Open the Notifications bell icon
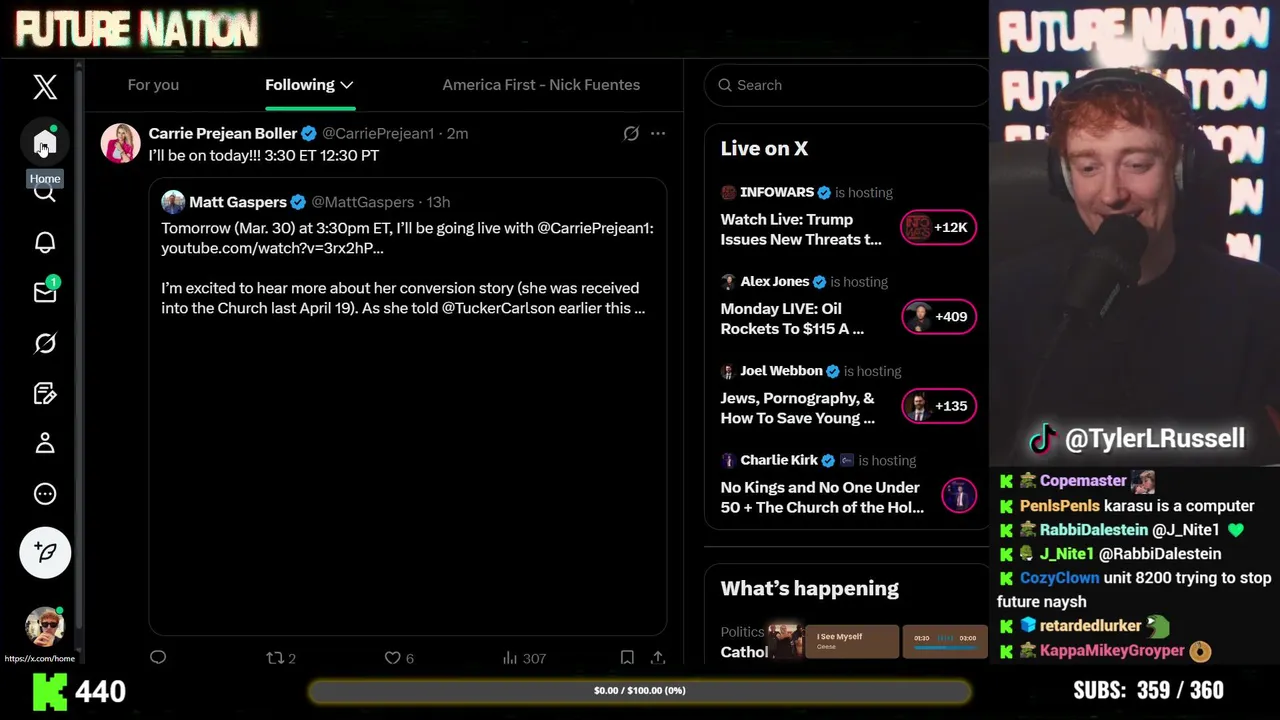Screen dimensions: 1280x720 point(45,242)
